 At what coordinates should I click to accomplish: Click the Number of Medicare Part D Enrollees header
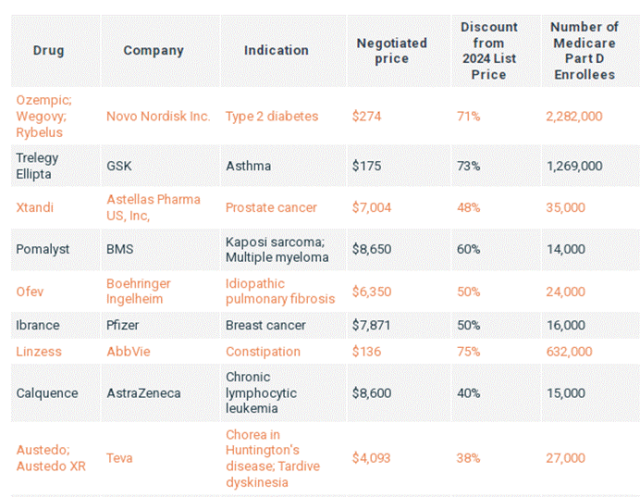[584, 51]
